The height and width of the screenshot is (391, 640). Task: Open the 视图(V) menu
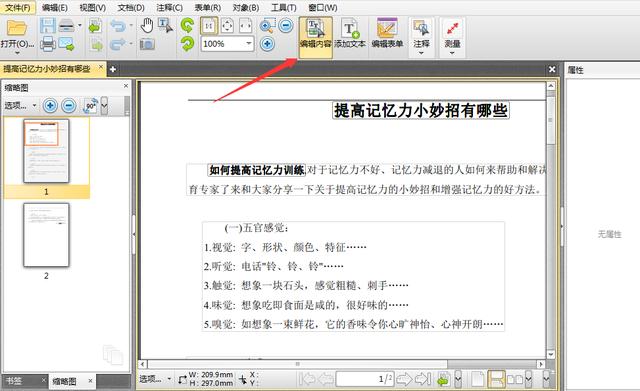click(93, 7)
